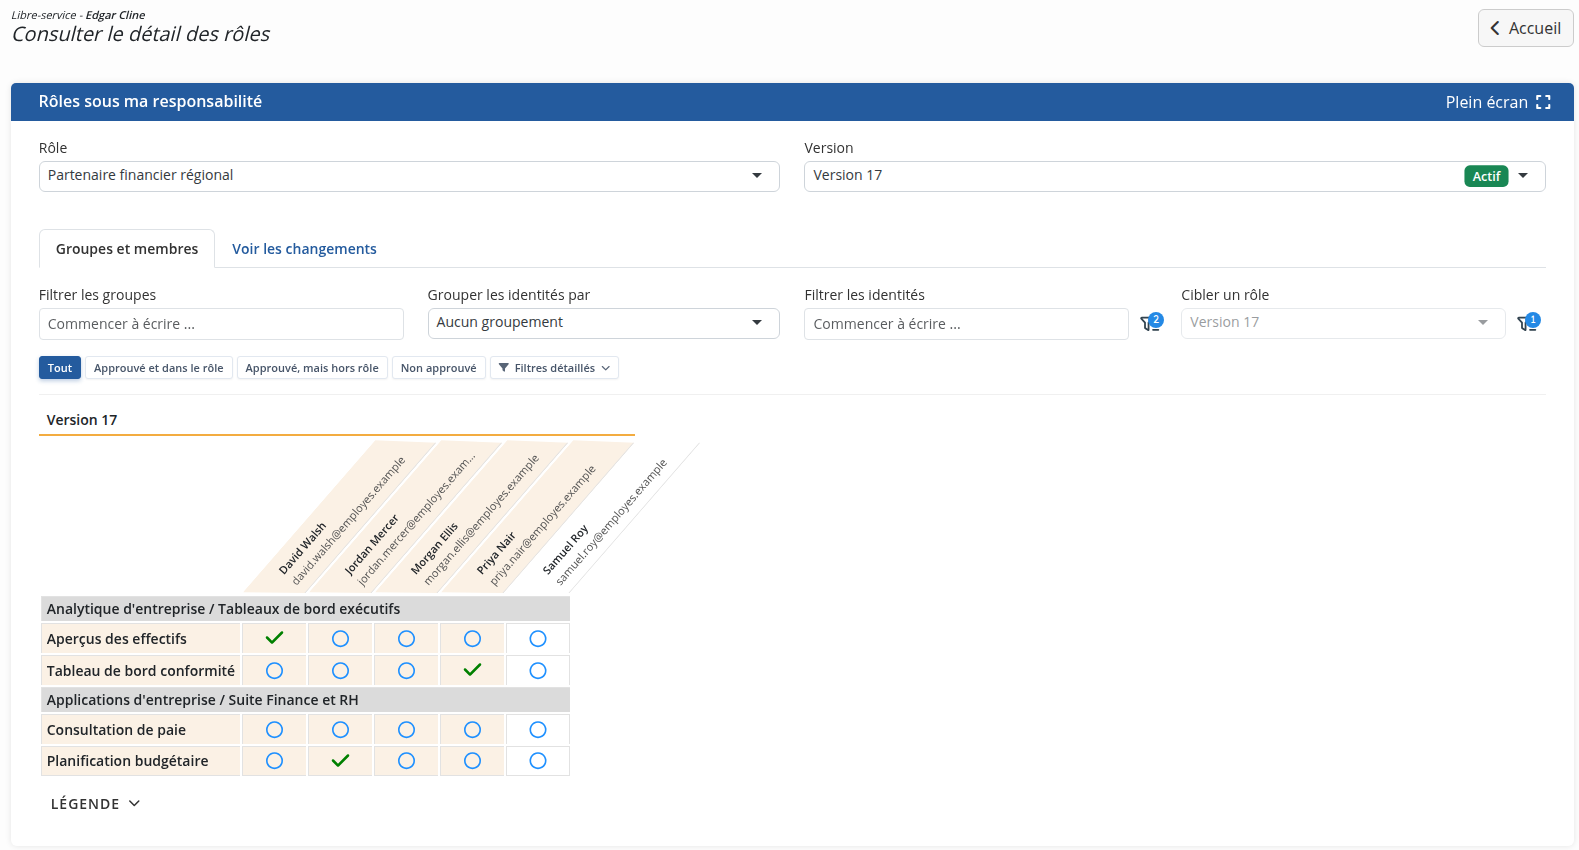Click Priya Nair's checkmark for Tableau de bord conformité
Screen dimensions: 1579x850
(x=472, y=670)
